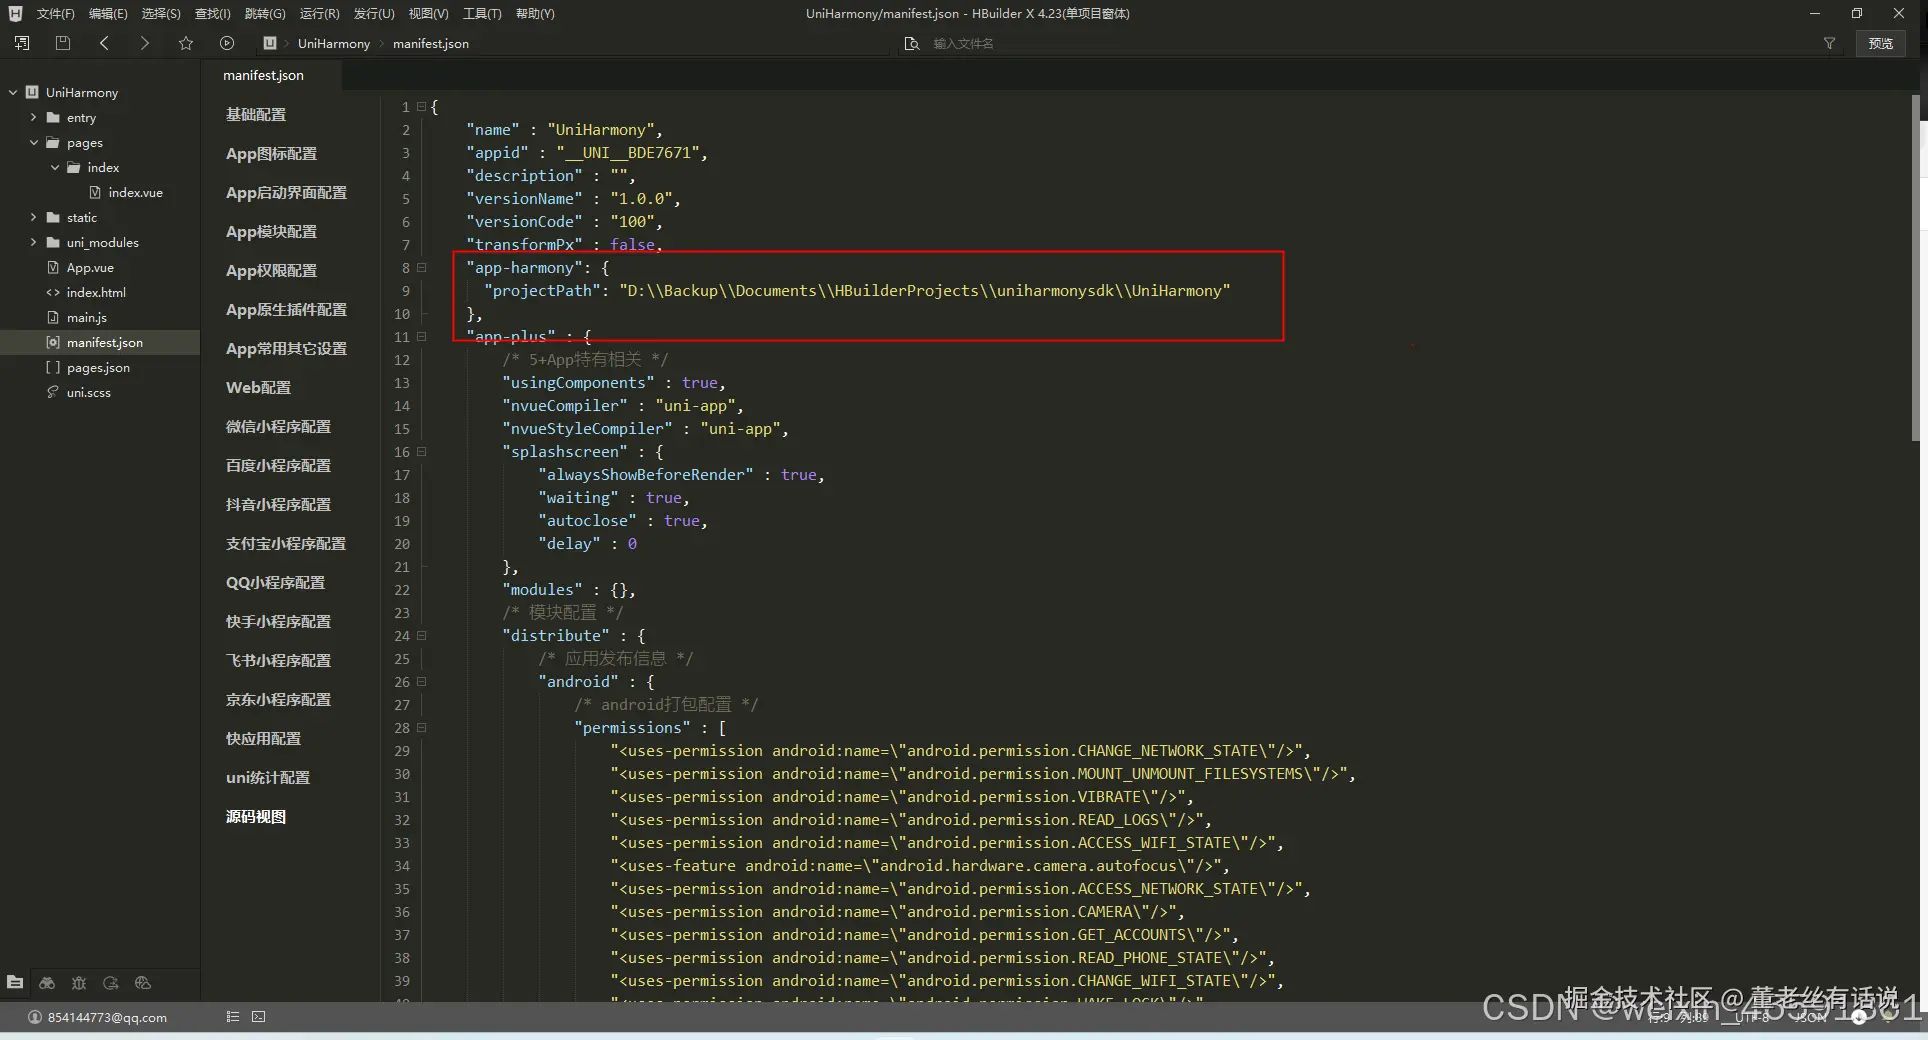
Task: Fold the permissions block at line 28
Action: 422,727
